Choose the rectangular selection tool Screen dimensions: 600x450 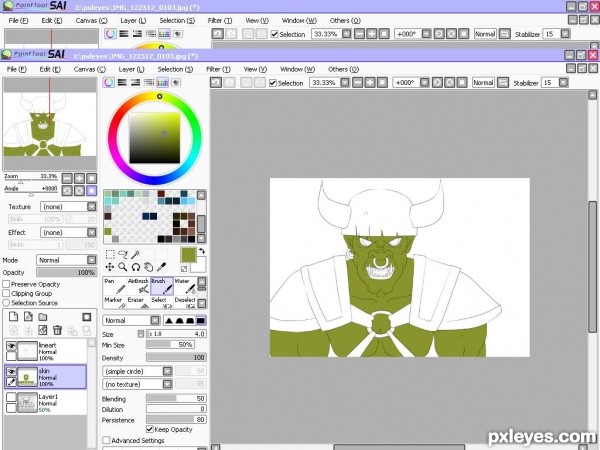tap(110, 254)
